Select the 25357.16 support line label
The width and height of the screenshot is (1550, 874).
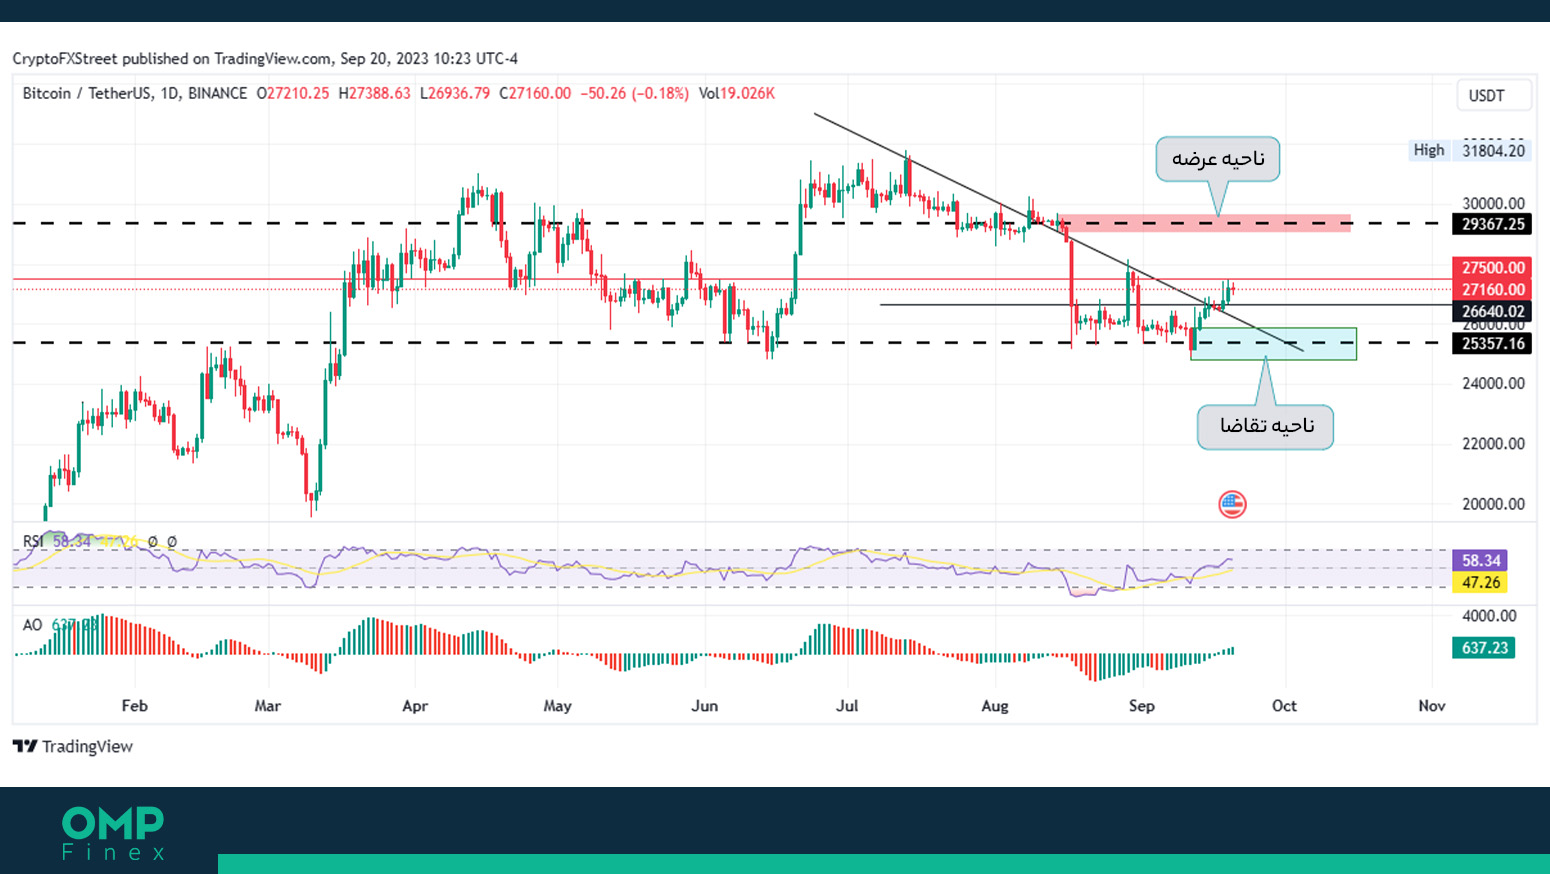click(1493, 343)
